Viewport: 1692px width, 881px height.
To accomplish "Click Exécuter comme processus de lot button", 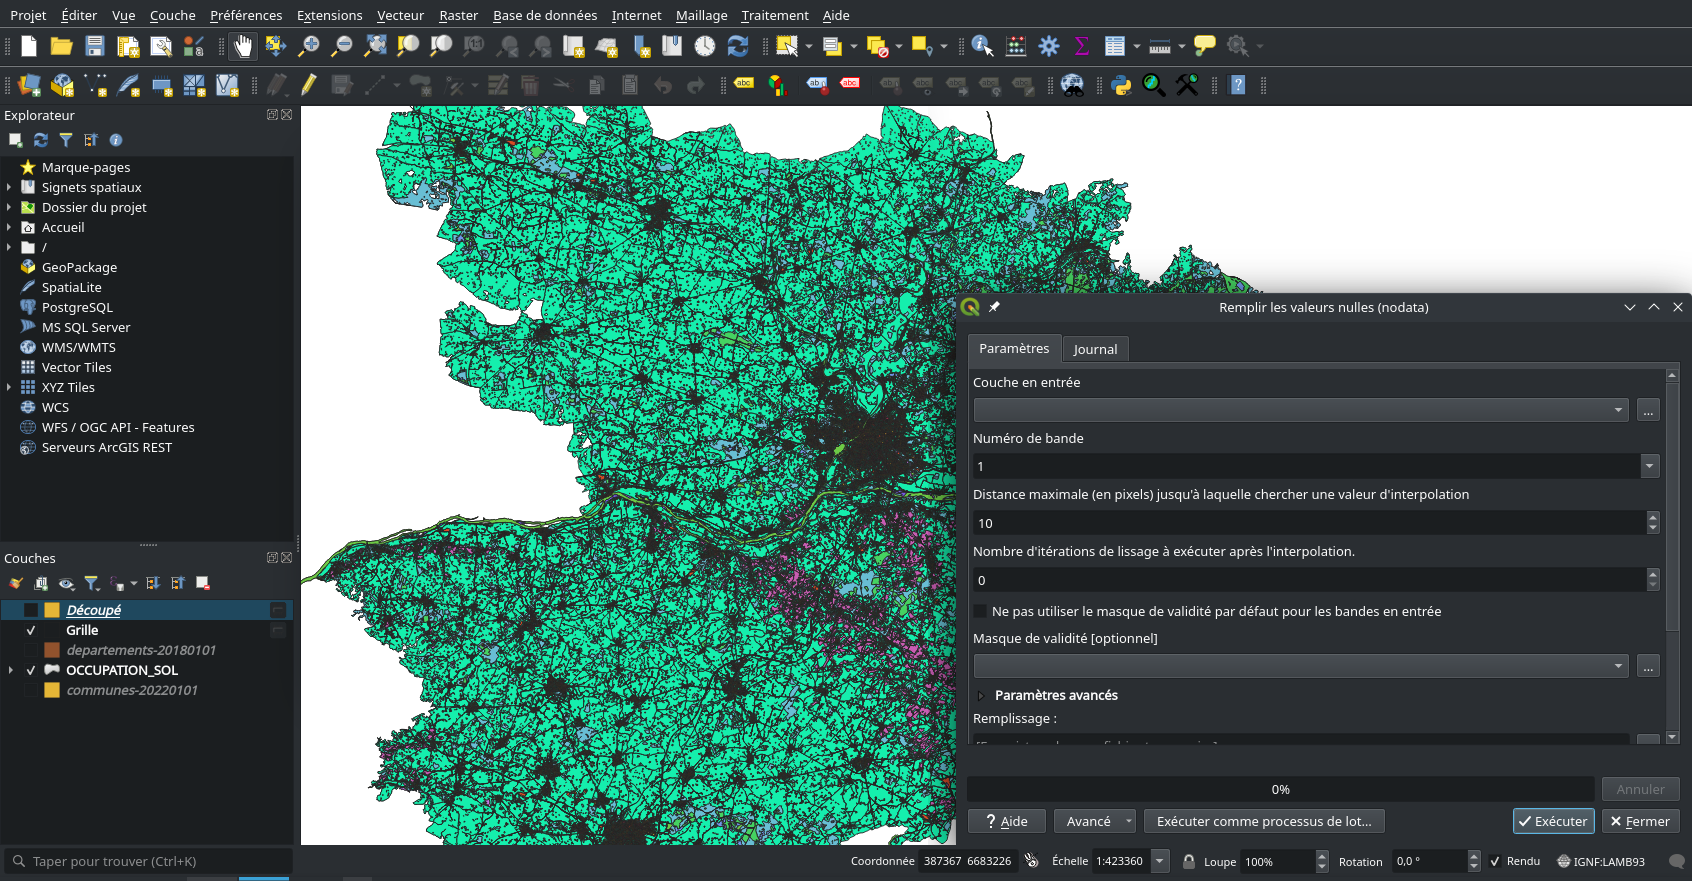I will click(x=1264, y=821).
